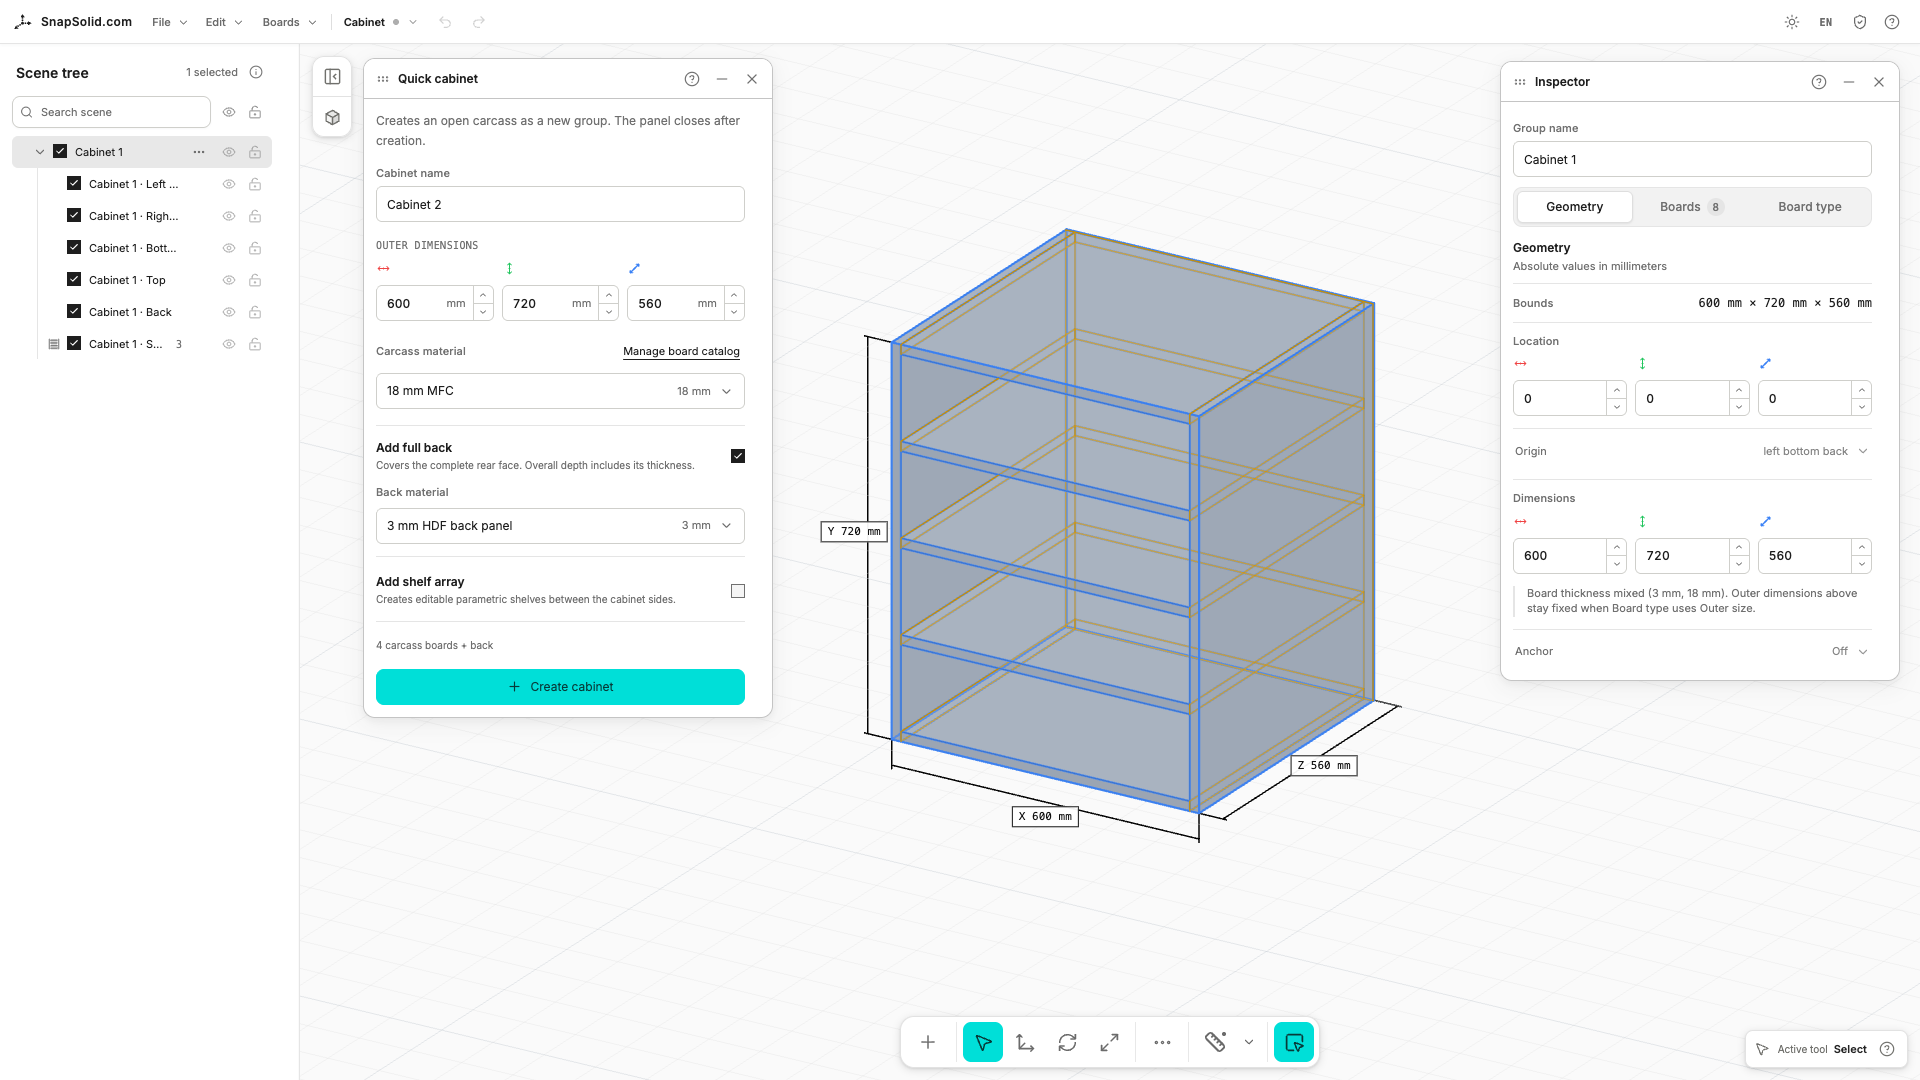This screenshot has width=1920, height=1080.
Task: Edit Cabinet name field Cabinet 2
Action: tap(560, 205)
